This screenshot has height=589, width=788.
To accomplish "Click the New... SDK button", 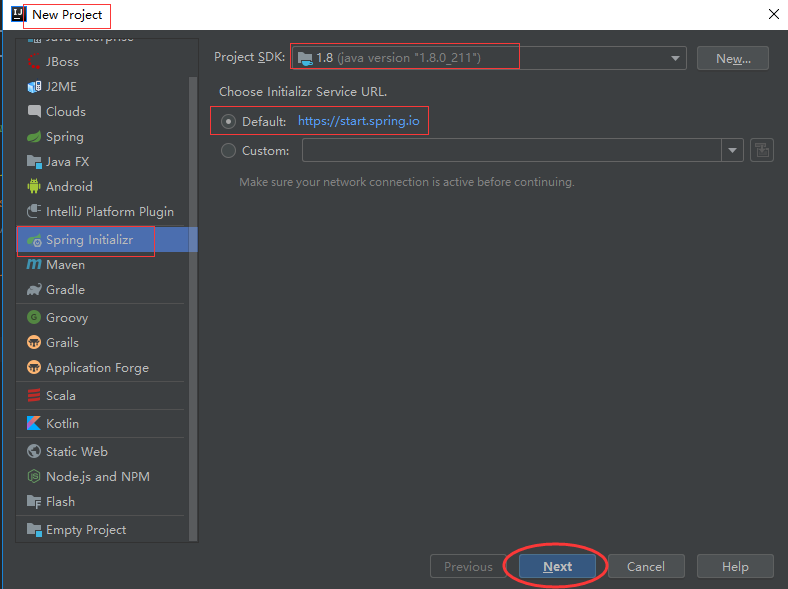I will point(733,59).
